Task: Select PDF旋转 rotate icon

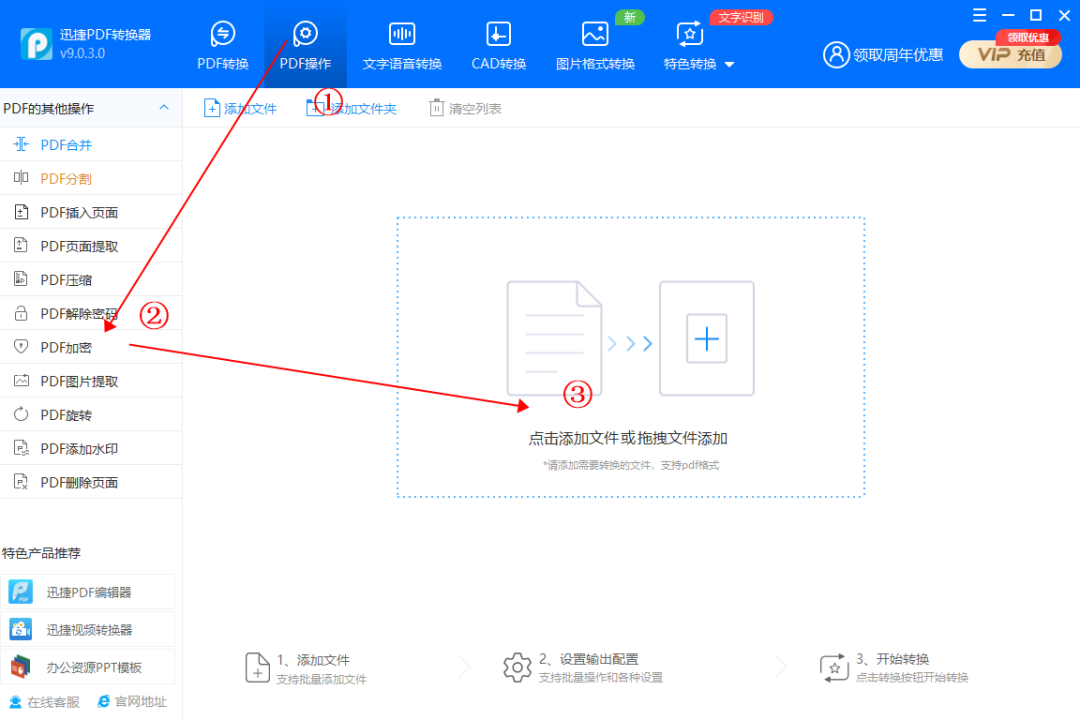Action: pos(21,414)
